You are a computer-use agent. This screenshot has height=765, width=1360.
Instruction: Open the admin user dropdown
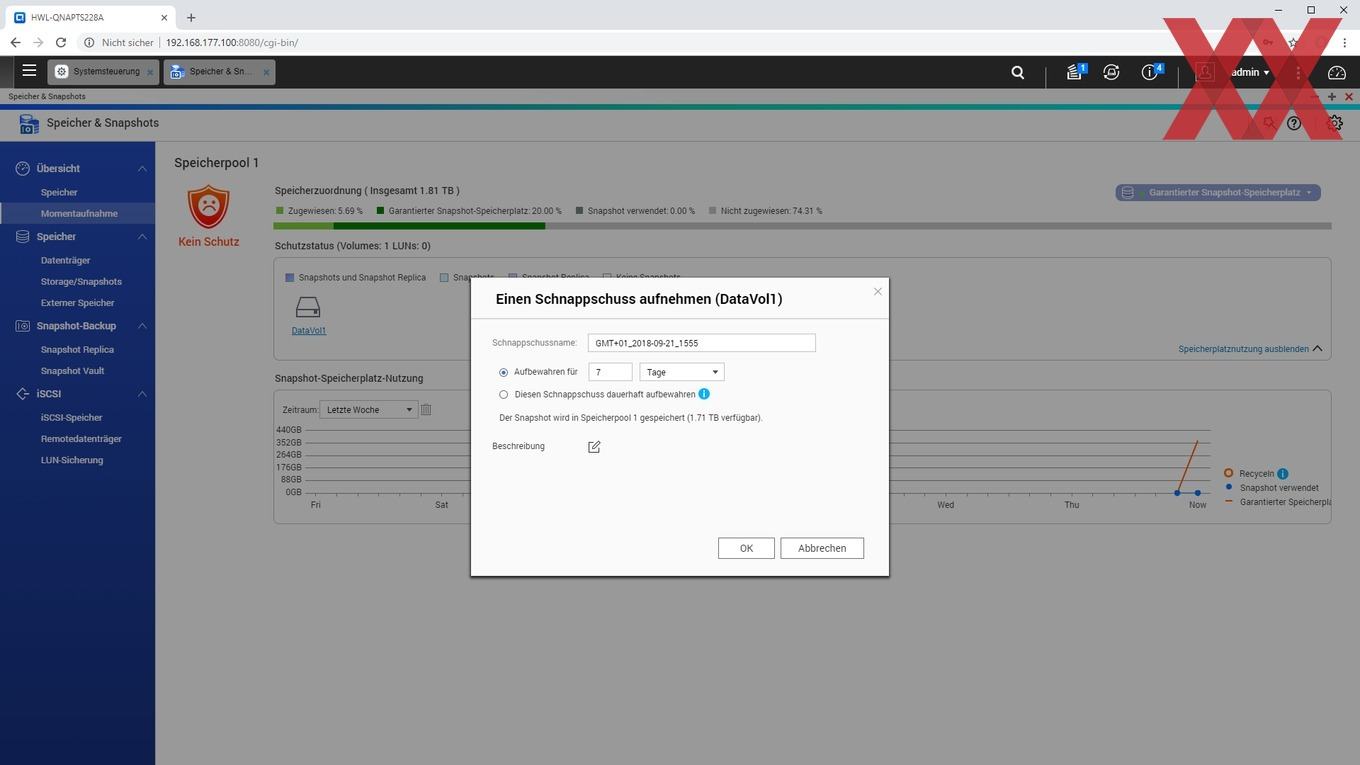(x=1250, y=72)
